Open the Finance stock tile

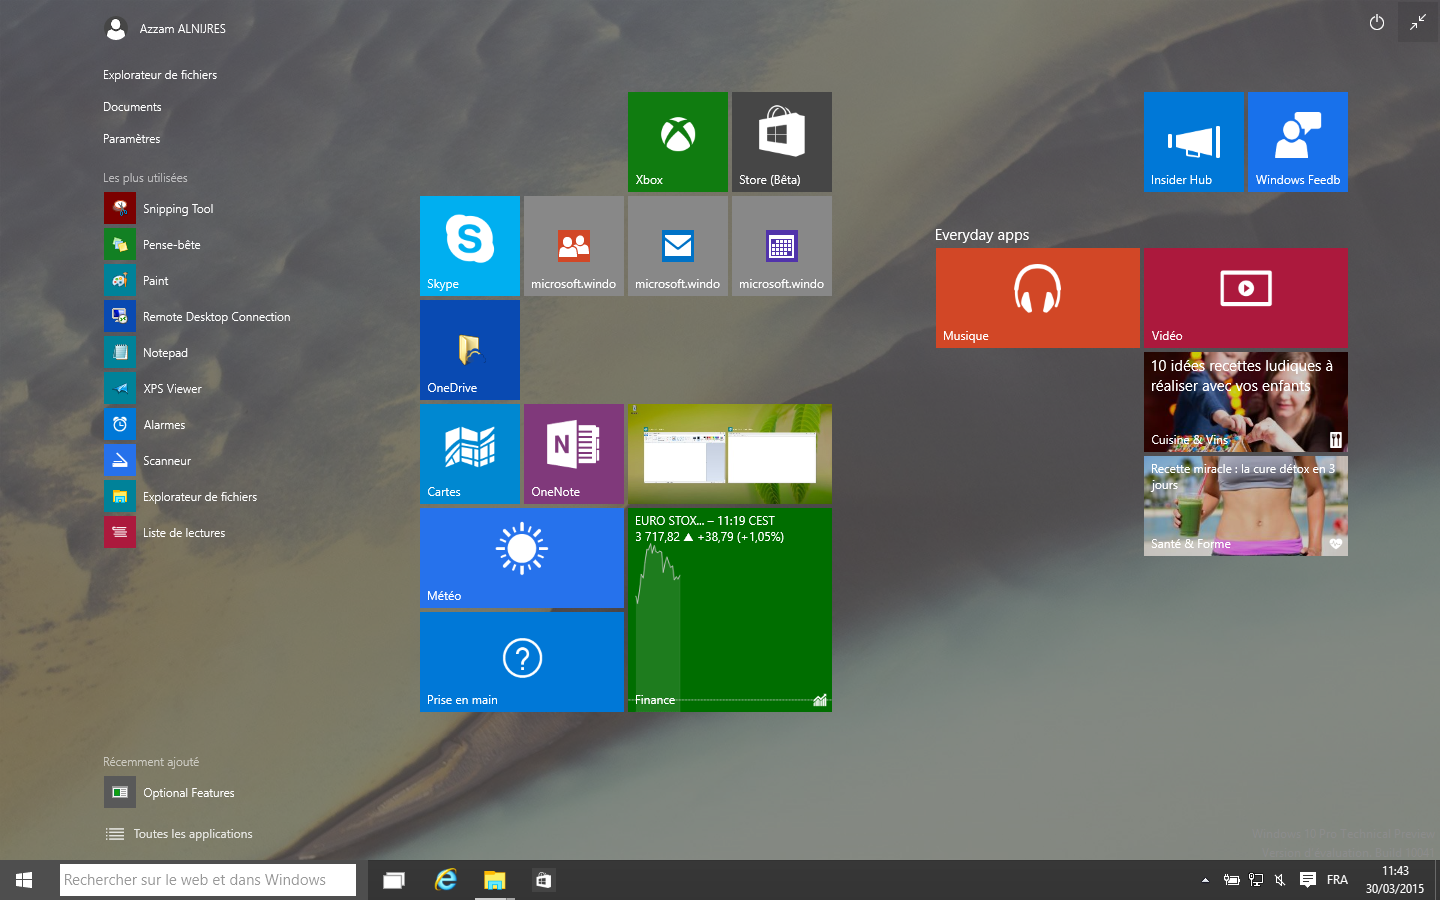[x=730, y=610]
